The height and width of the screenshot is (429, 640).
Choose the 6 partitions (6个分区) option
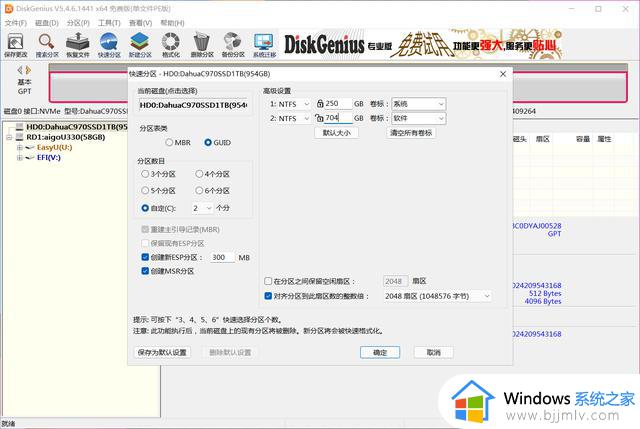point(212,191)
